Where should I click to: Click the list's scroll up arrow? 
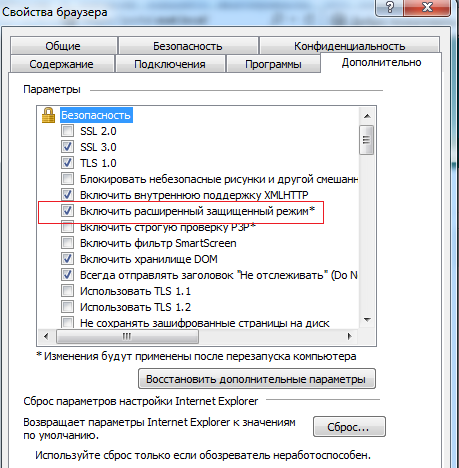pos(367,116)
